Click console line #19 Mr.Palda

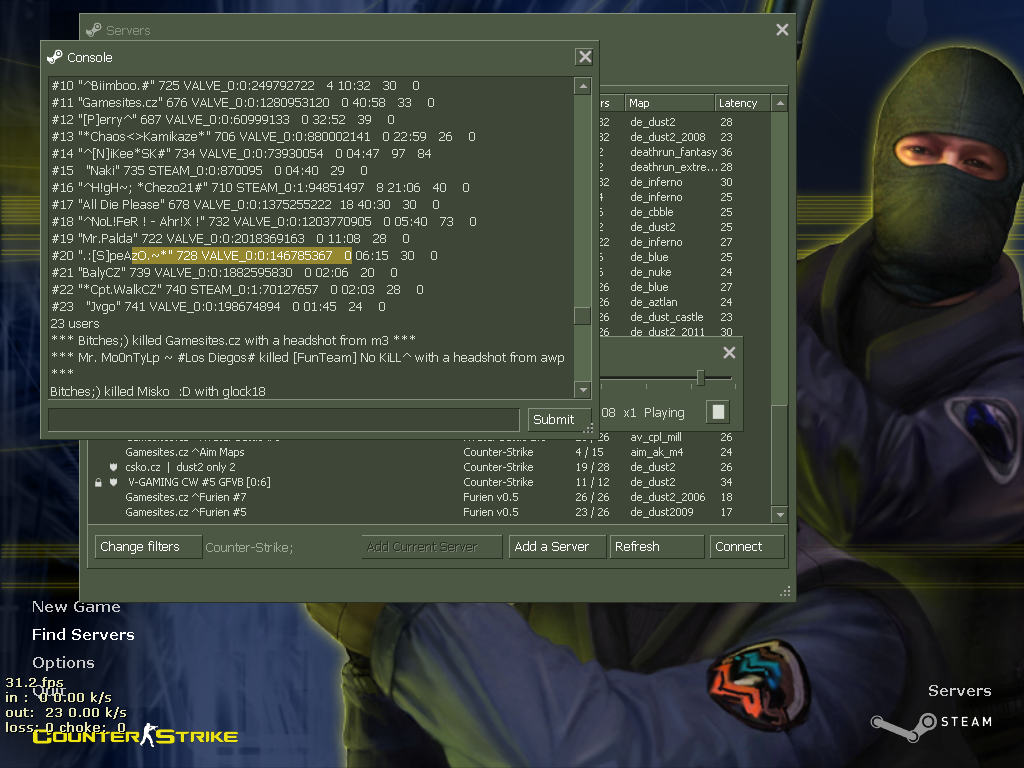(231, 238)
